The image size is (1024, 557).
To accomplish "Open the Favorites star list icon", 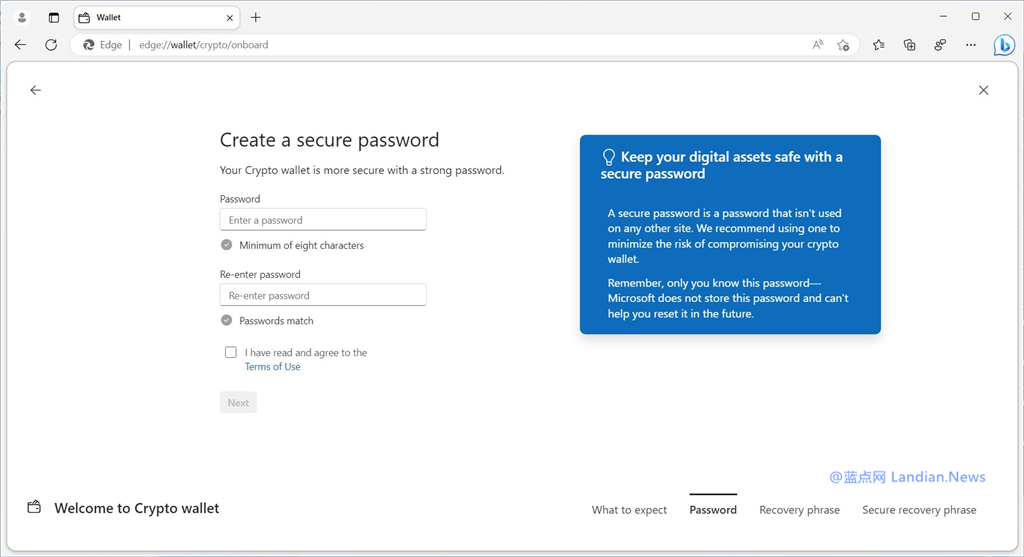I will click(x=878, y=45).
